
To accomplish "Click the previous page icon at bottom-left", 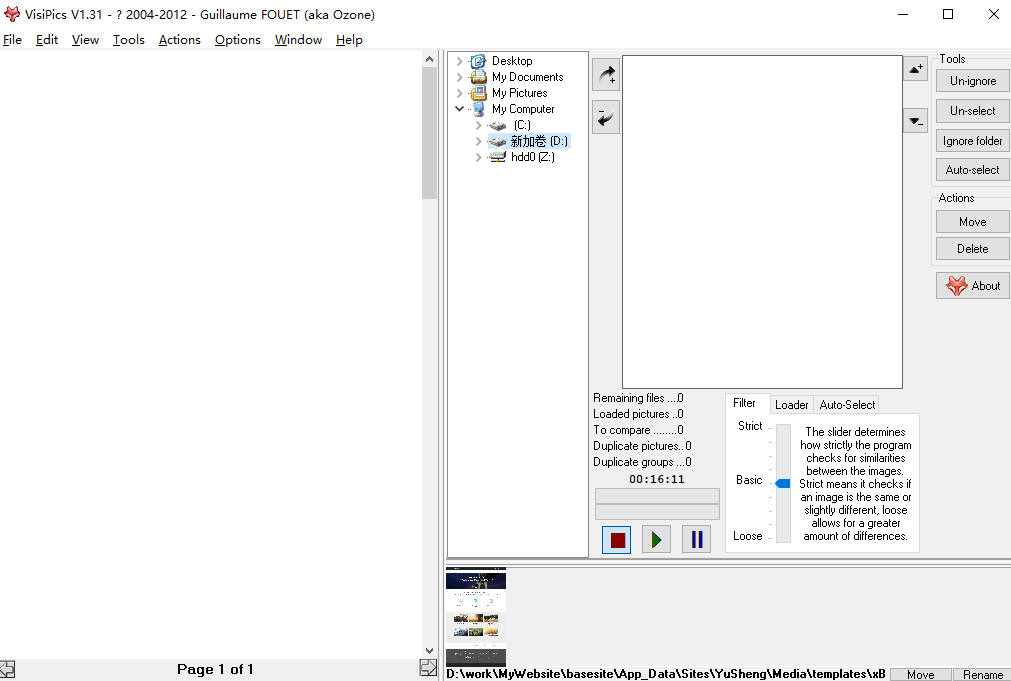I will [x=7, y=669].
